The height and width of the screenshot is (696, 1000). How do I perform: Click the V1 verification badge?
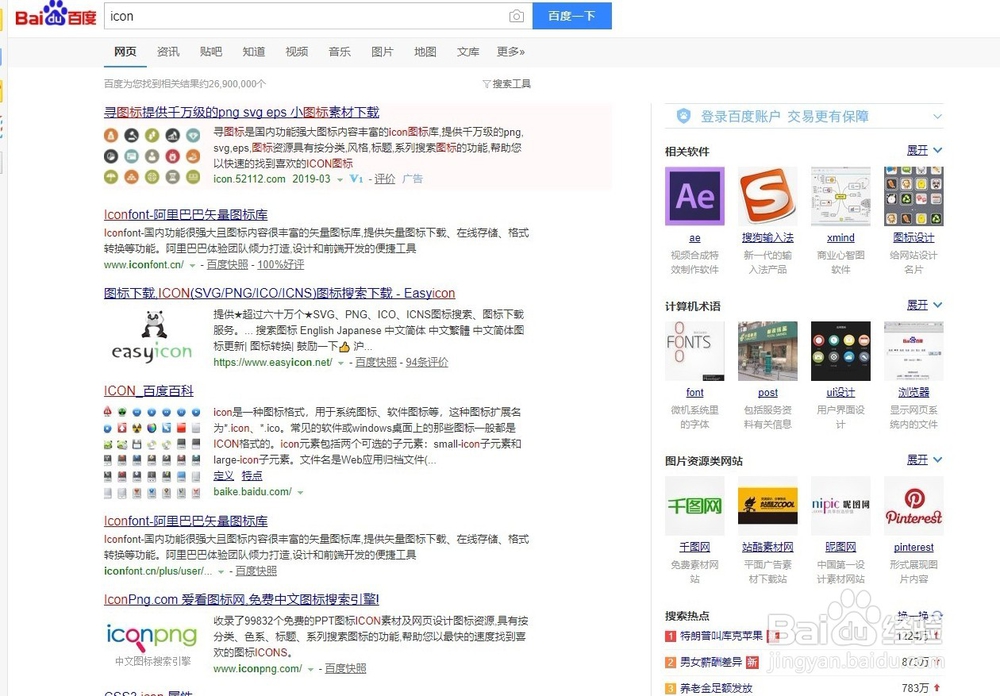356,179
